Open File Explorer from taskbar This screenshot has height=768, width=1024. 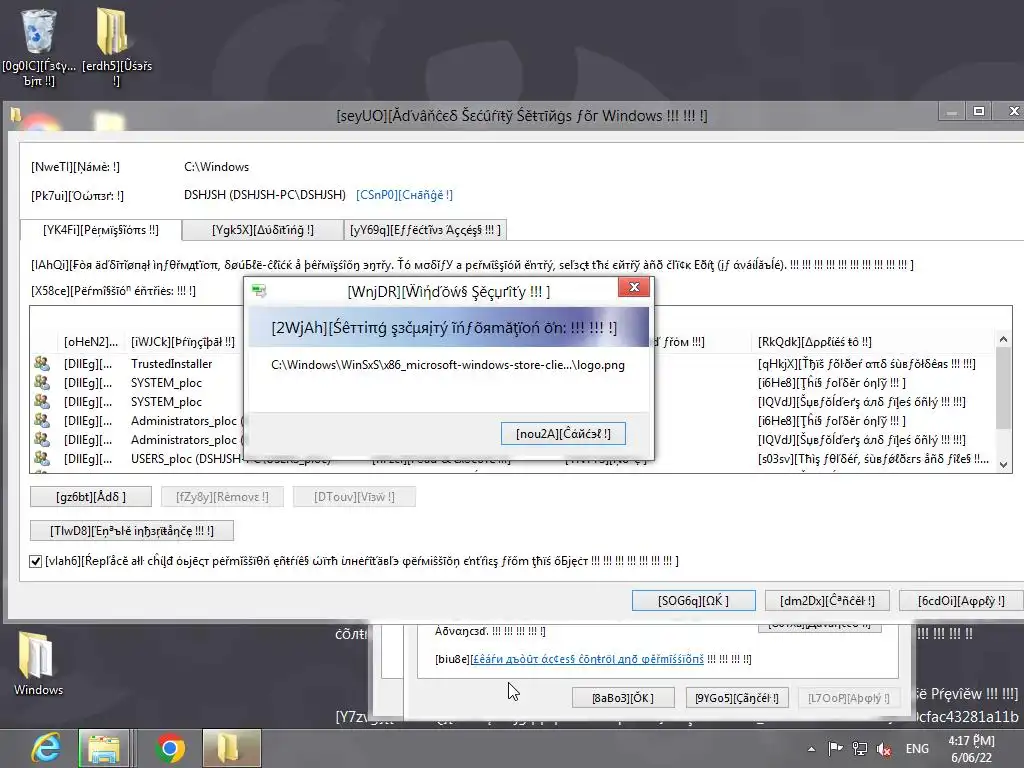104,748
